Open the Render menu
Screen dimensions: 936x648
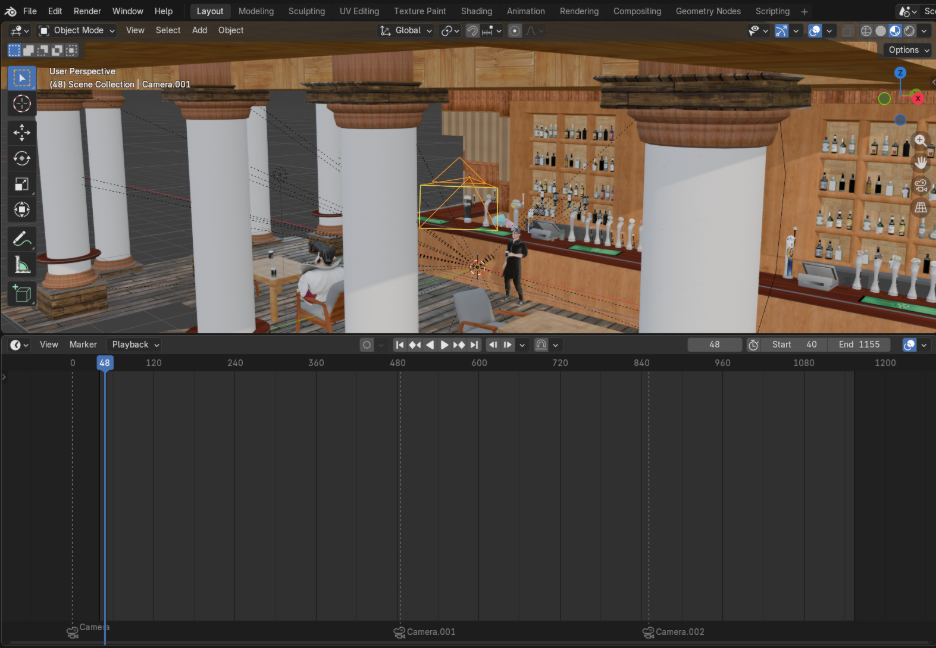coord(87,11)
